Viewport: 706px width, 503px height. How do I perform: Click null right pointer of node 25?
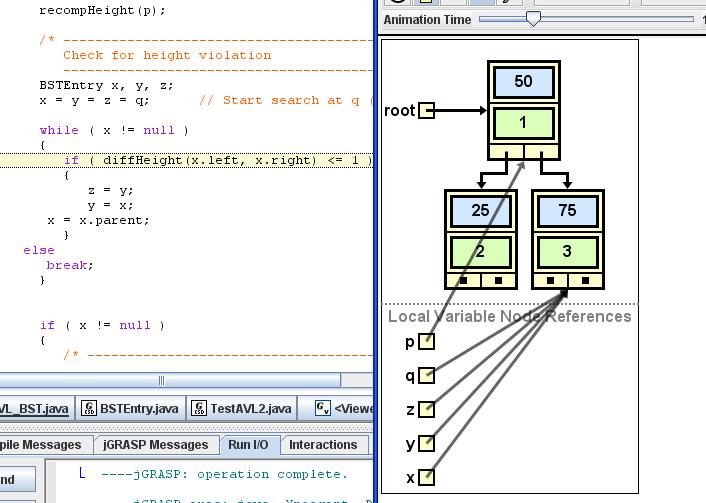498,281
